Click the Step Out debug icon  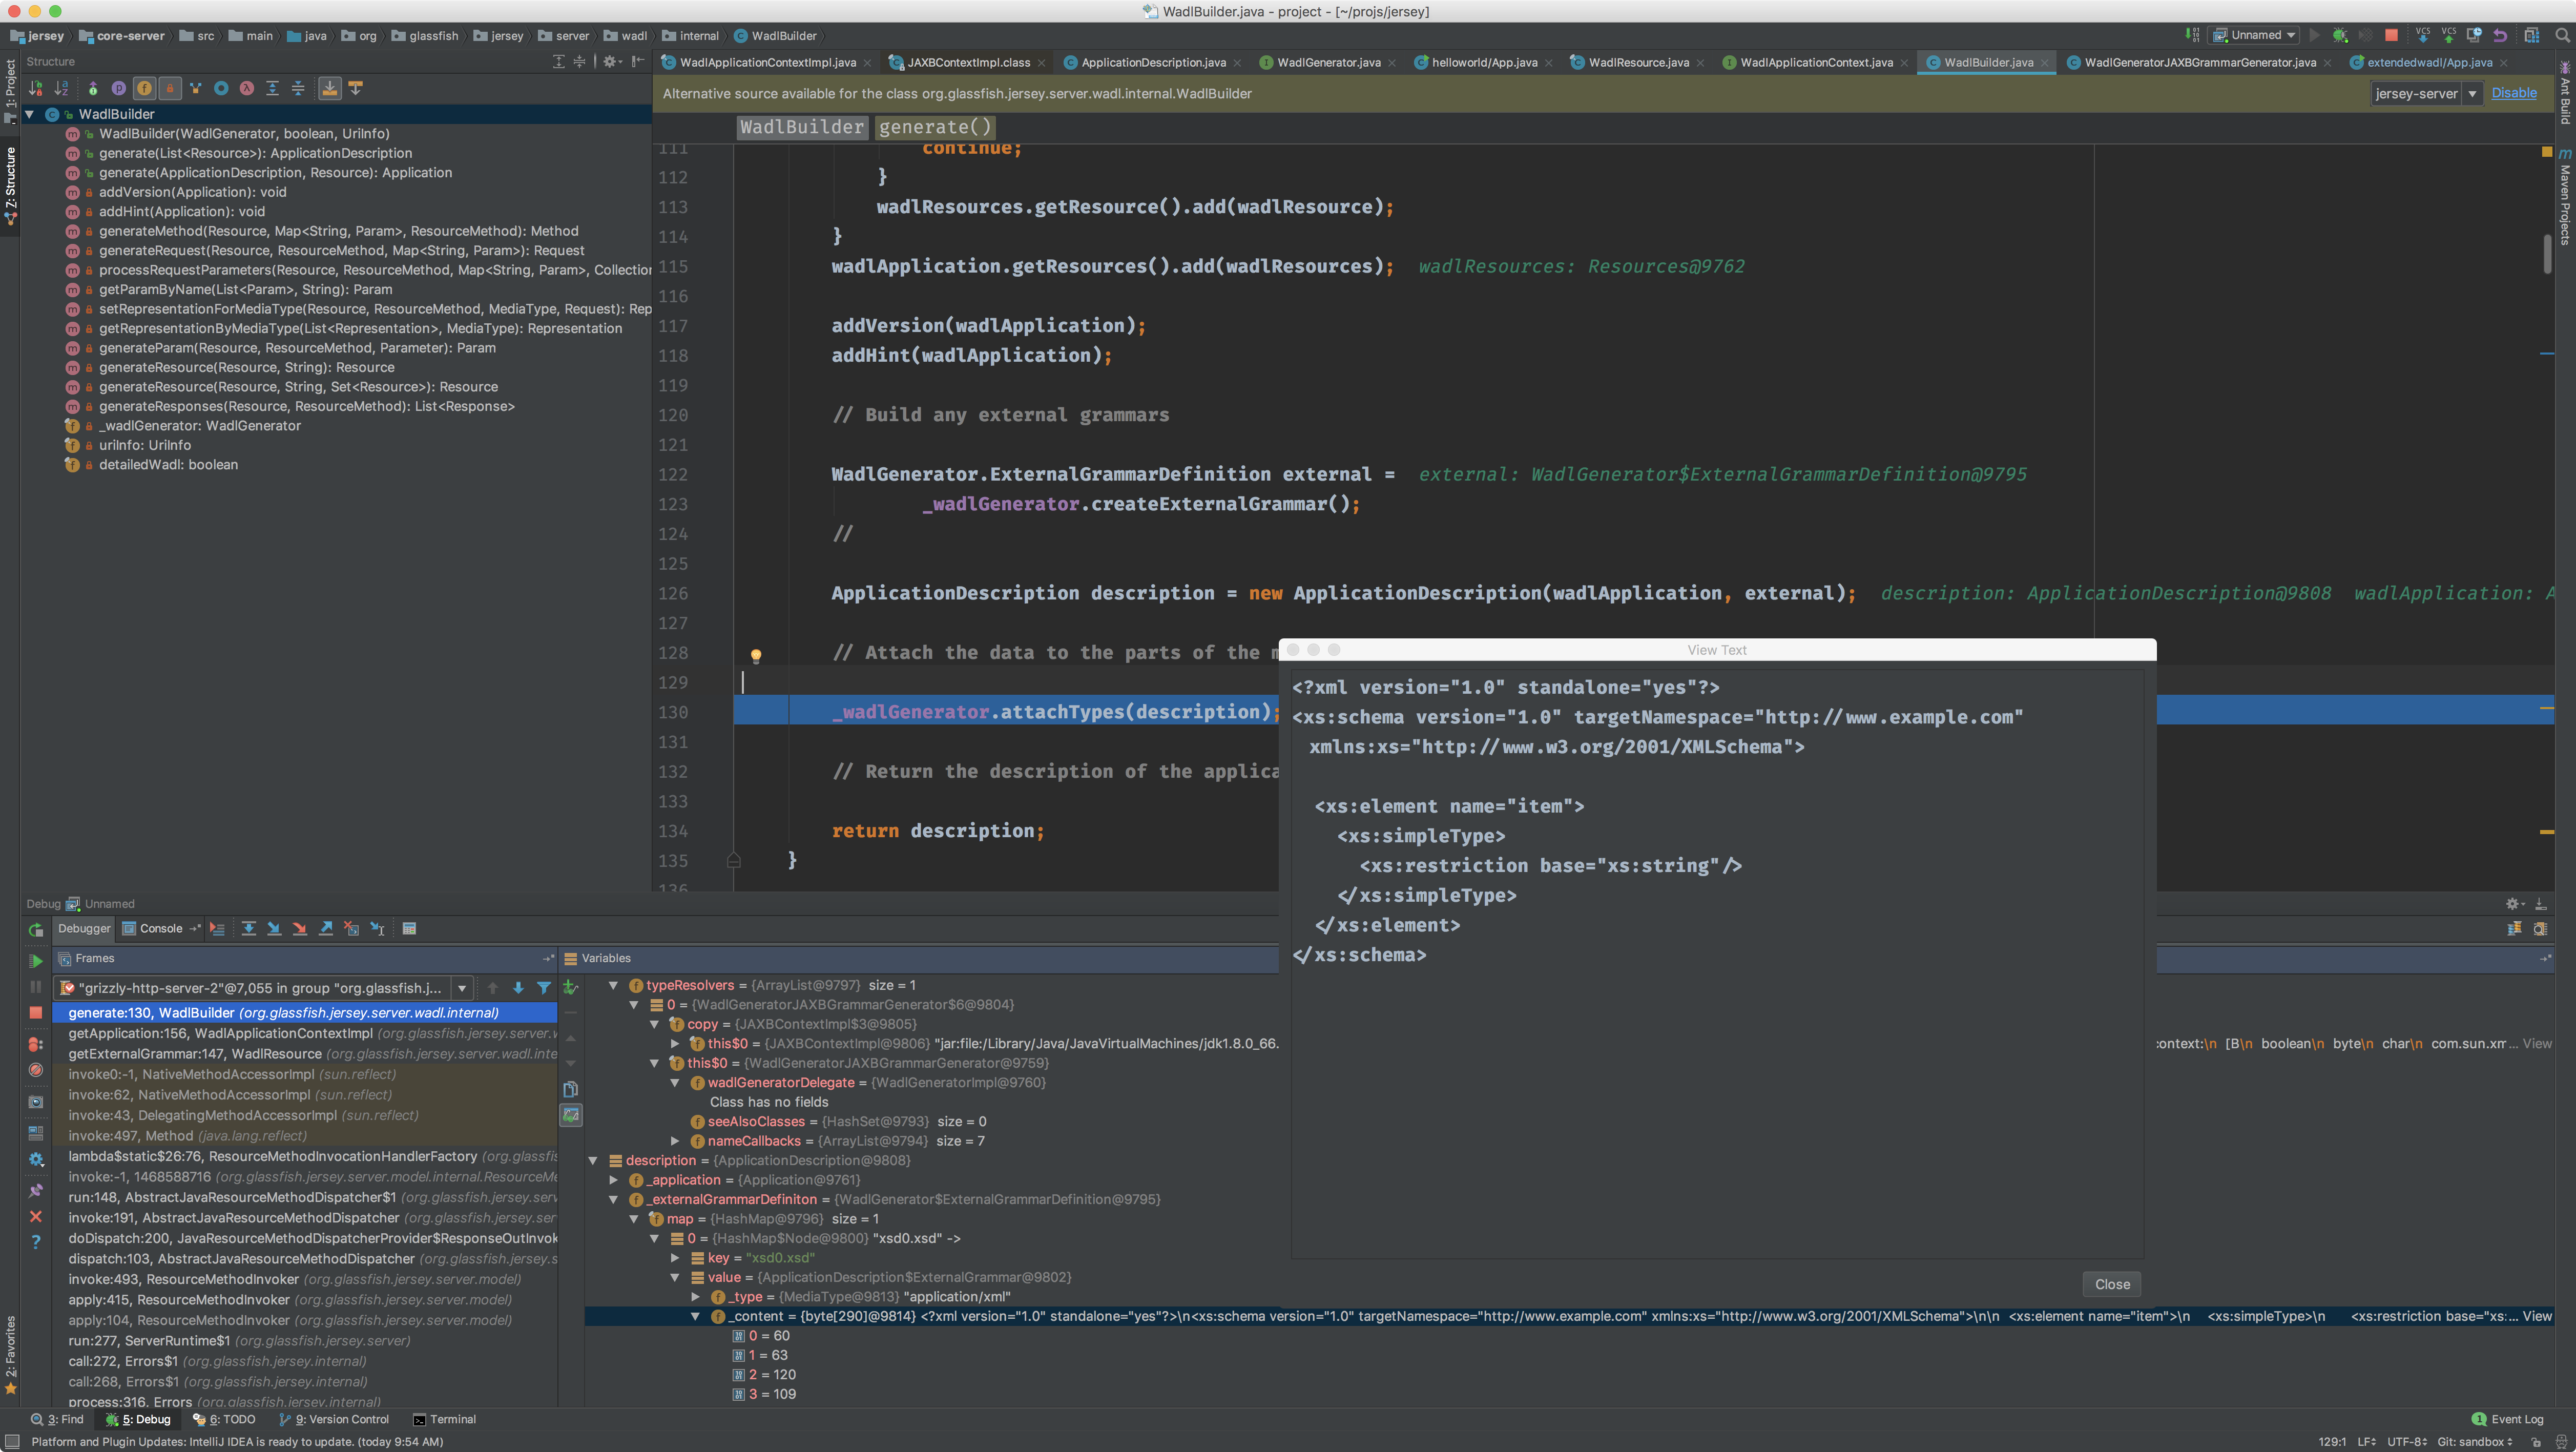point(326,929)
